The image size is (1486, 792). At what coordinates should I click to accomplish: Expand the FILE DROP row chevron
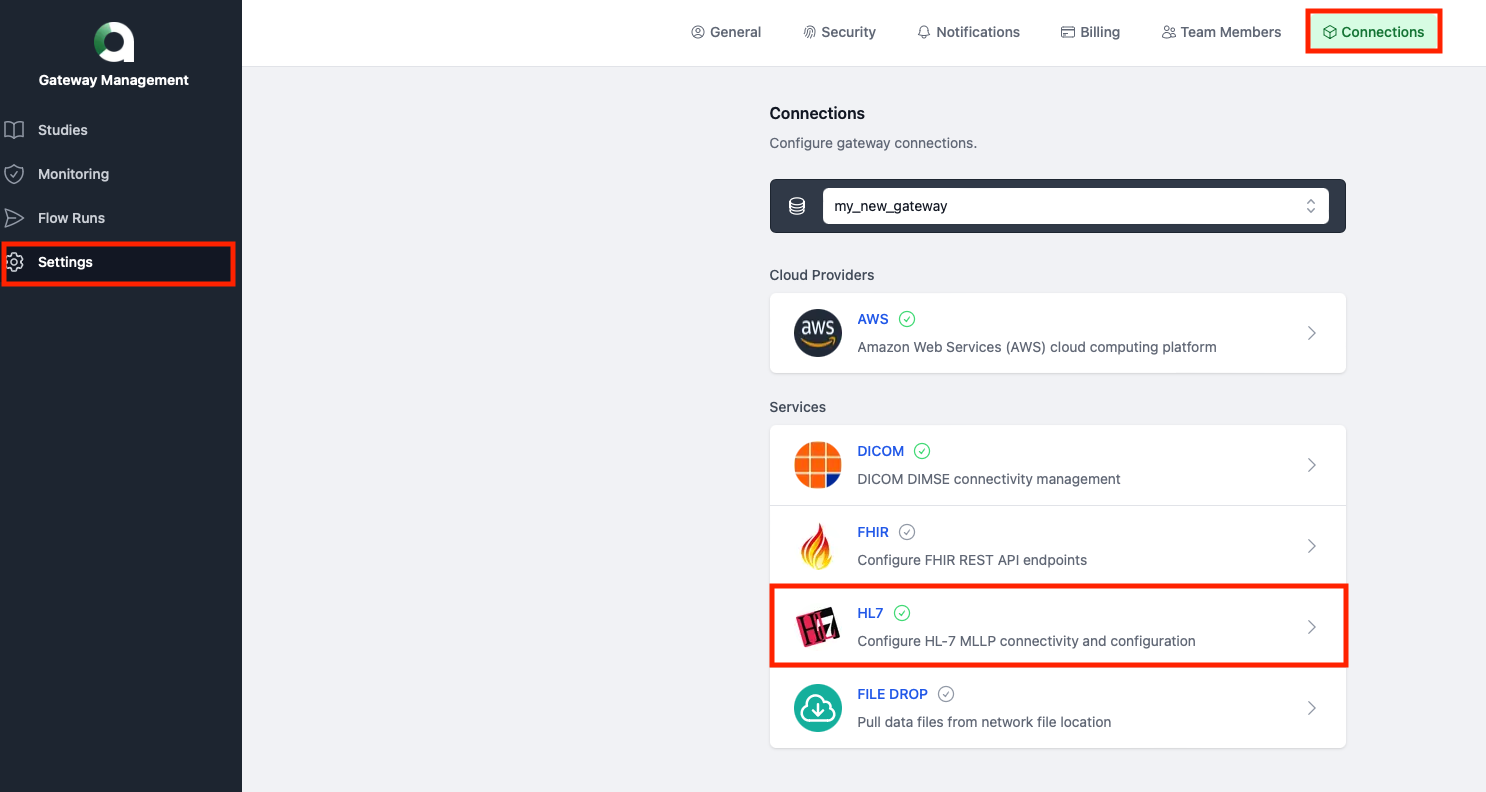(x=1312, y=708)
